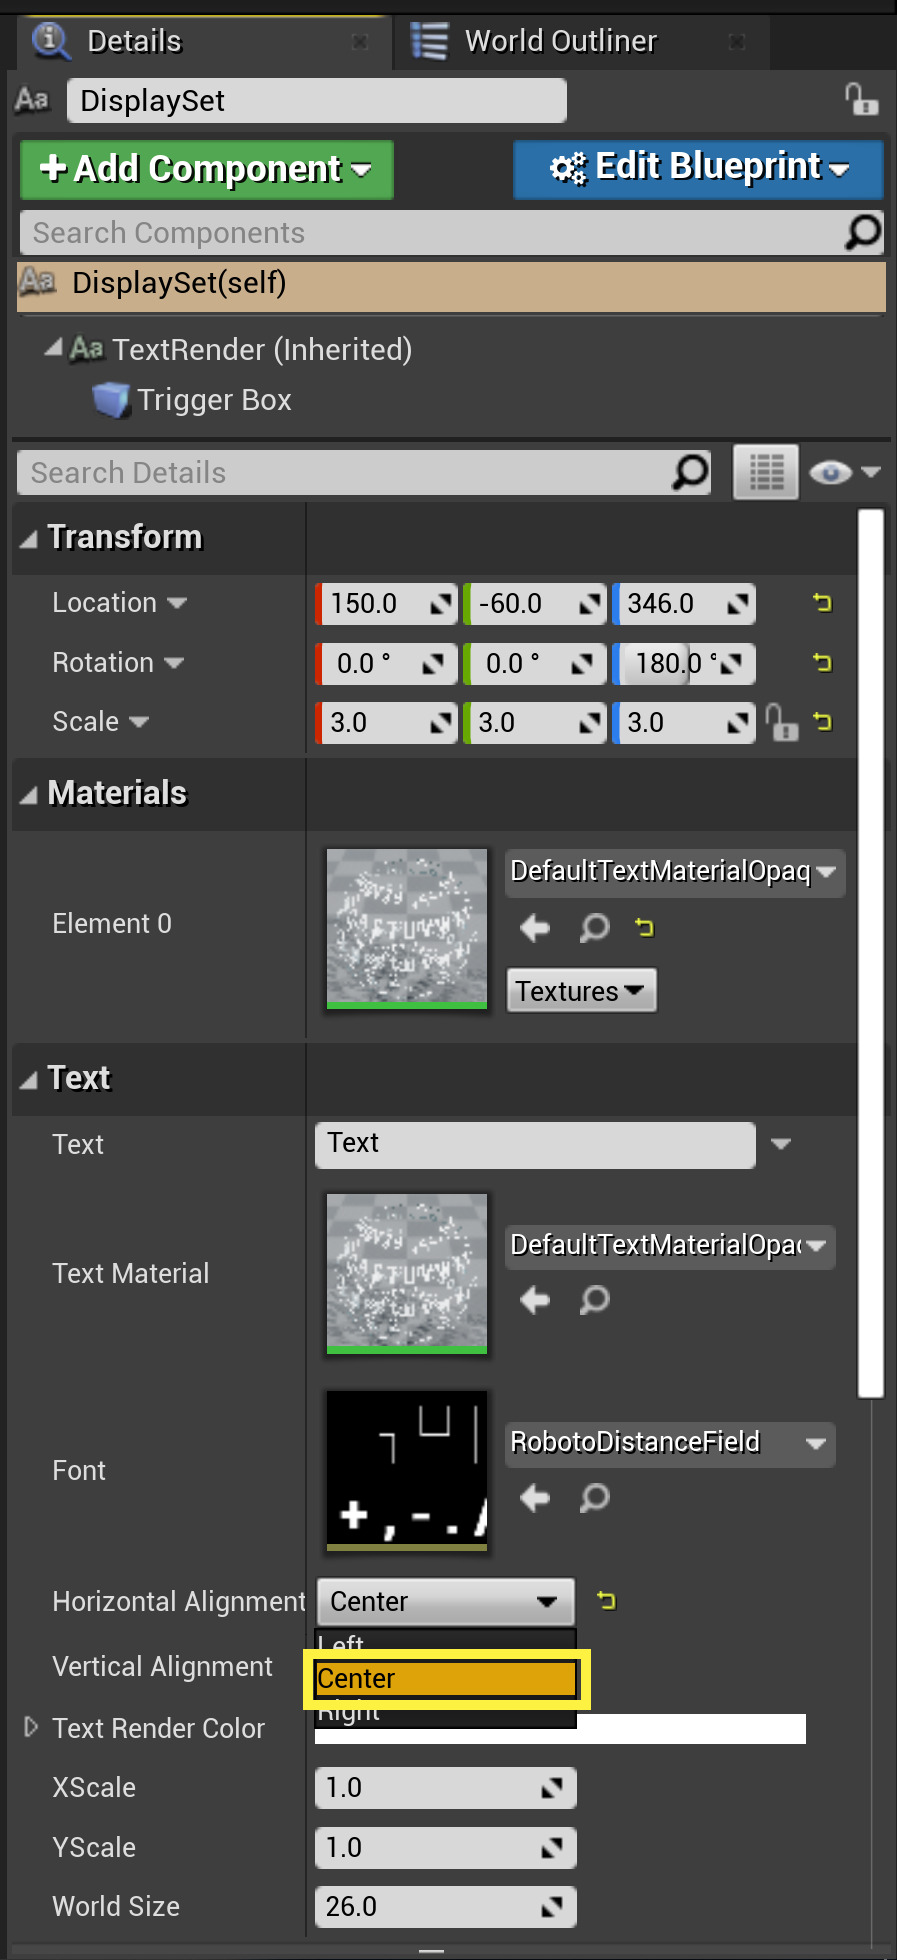Reset Location to default value
This screenshot has height=1960, width=897.
click(822, 602)
